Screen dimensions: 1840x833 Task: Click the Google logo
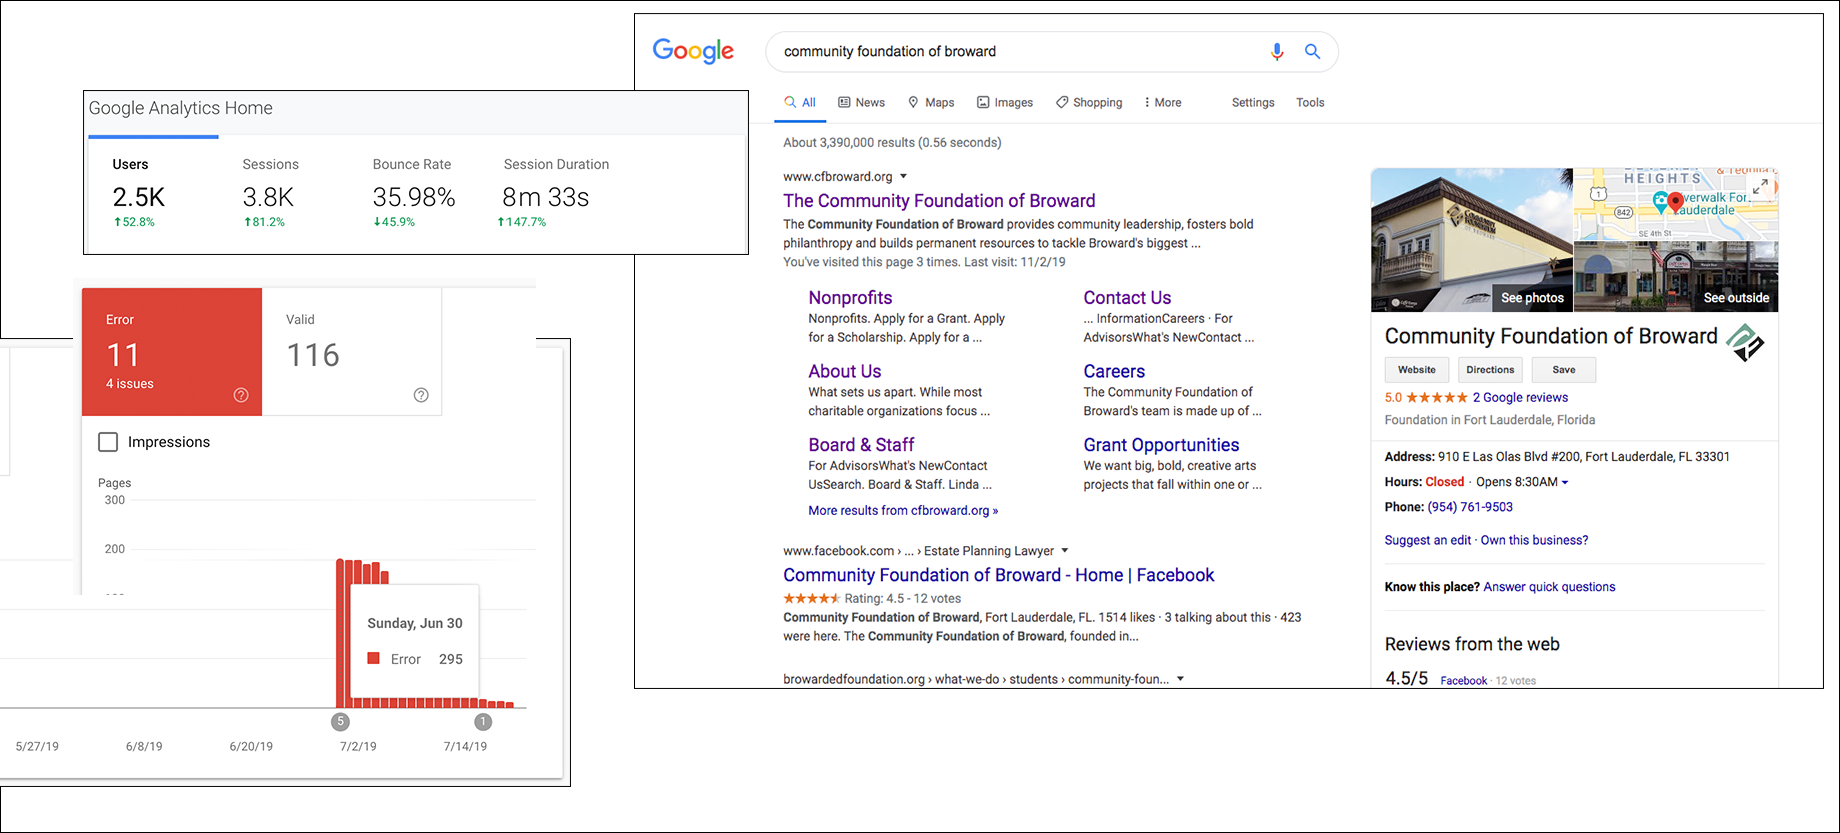coord(693,51)
